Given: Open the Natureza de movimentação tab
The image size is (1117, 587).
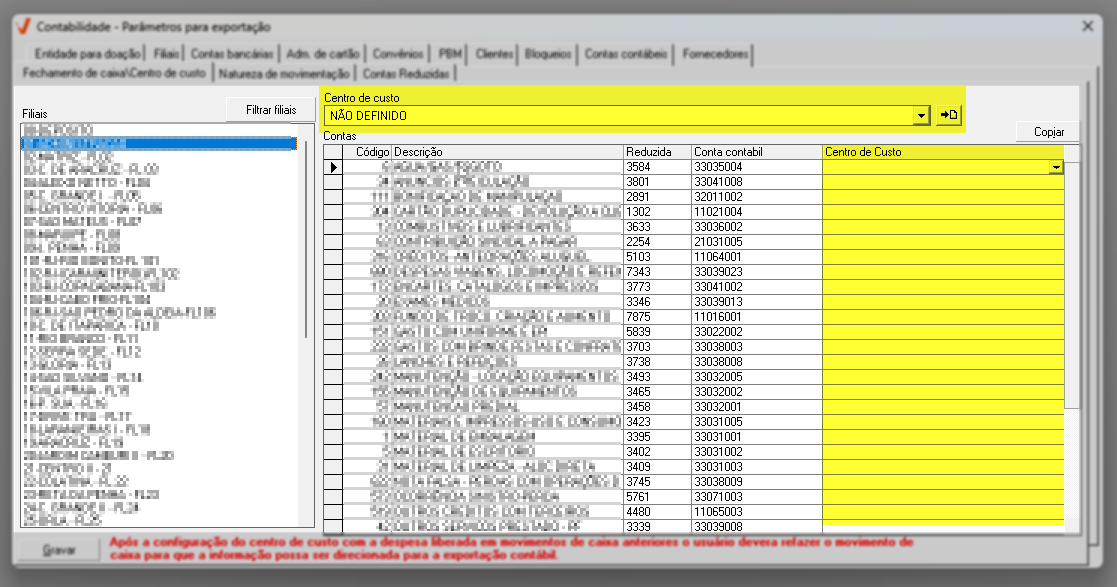Looking at the screenshot, I should coord(285,73).
